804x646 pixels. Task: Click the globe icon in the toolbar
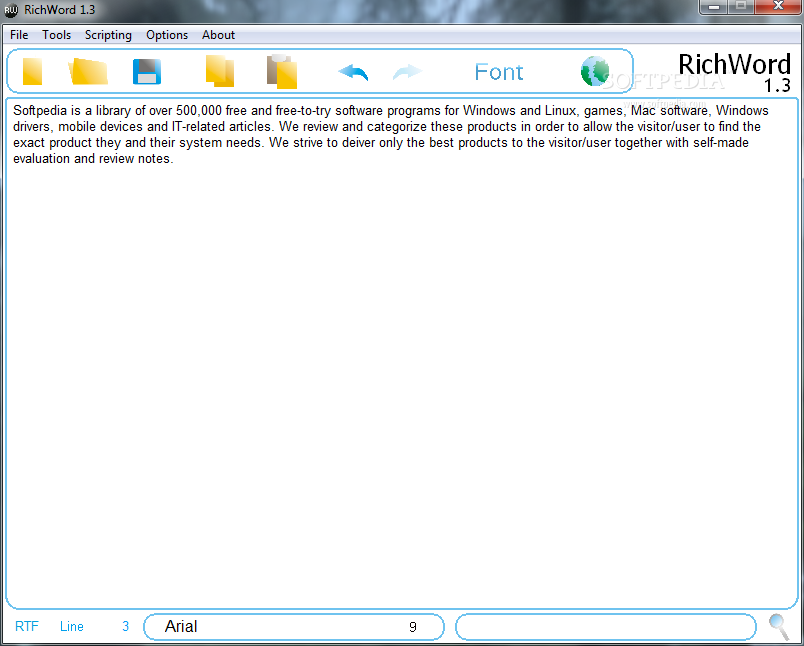pos(595,71)
